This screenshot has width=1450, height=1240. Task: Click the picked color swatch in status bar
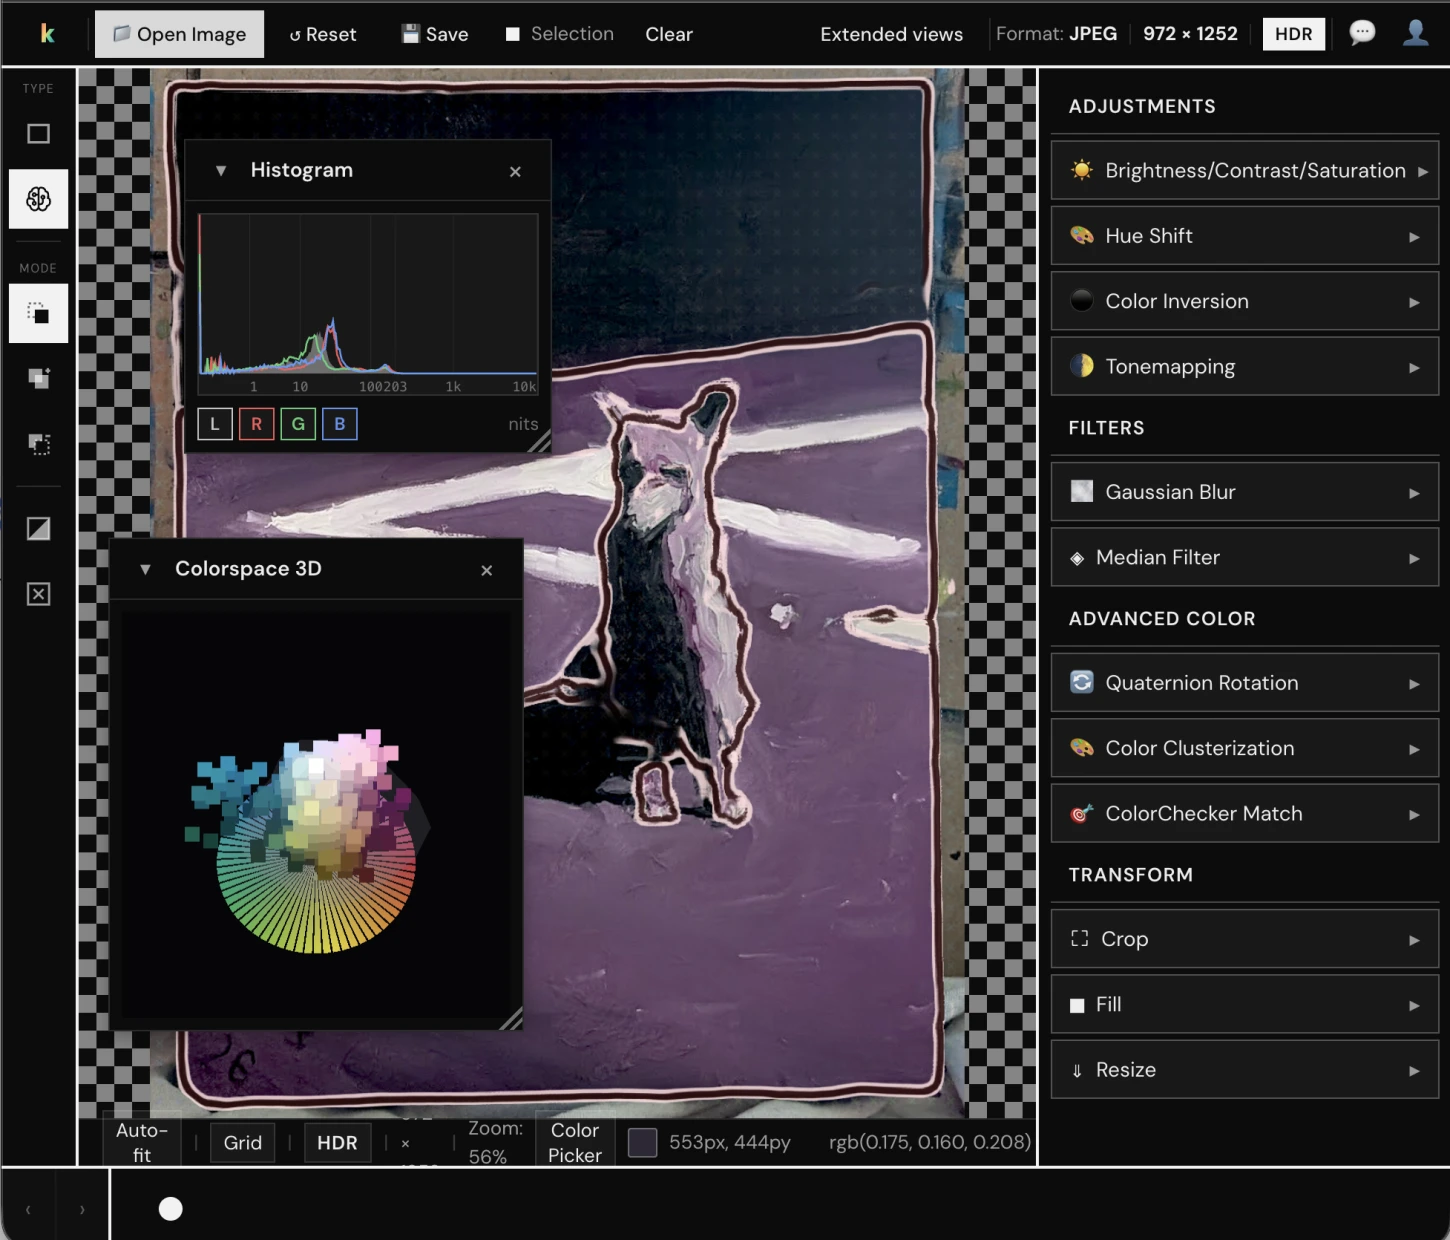click(x=642, y=1142)
